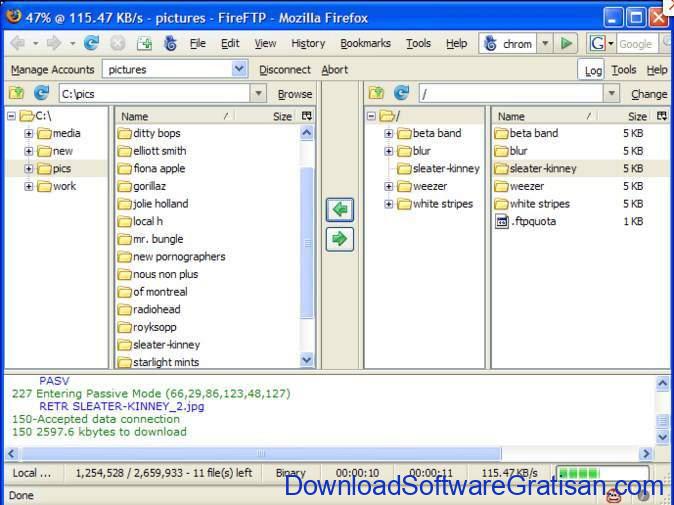Click in the remote path field

(x=511, y=93)
